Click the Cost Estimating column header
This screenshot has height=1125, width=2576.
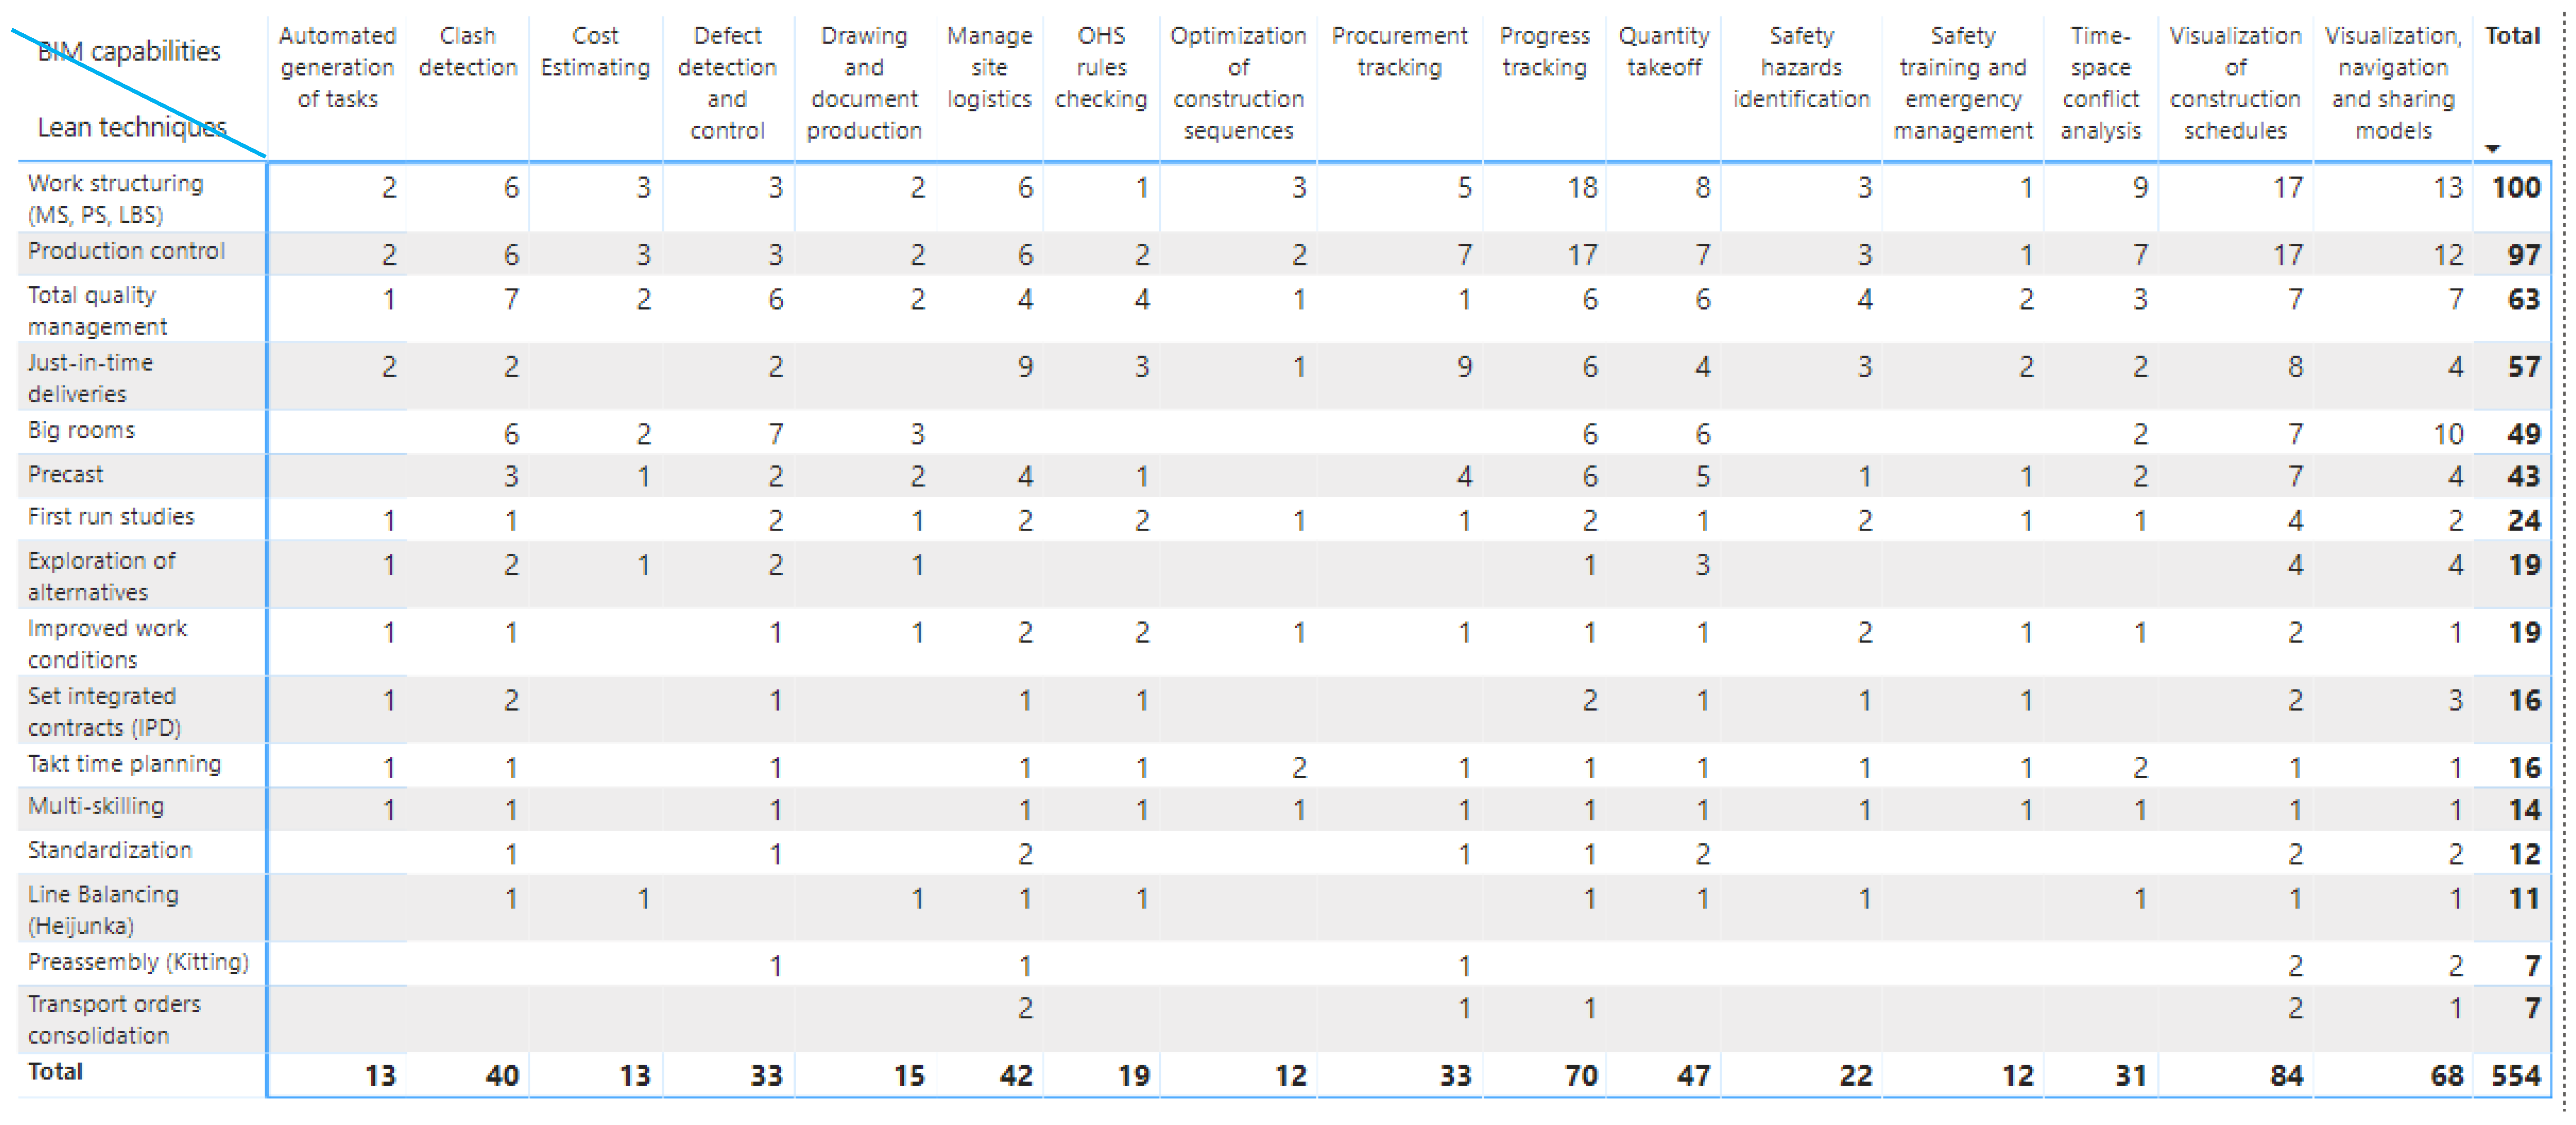[595, 52]
